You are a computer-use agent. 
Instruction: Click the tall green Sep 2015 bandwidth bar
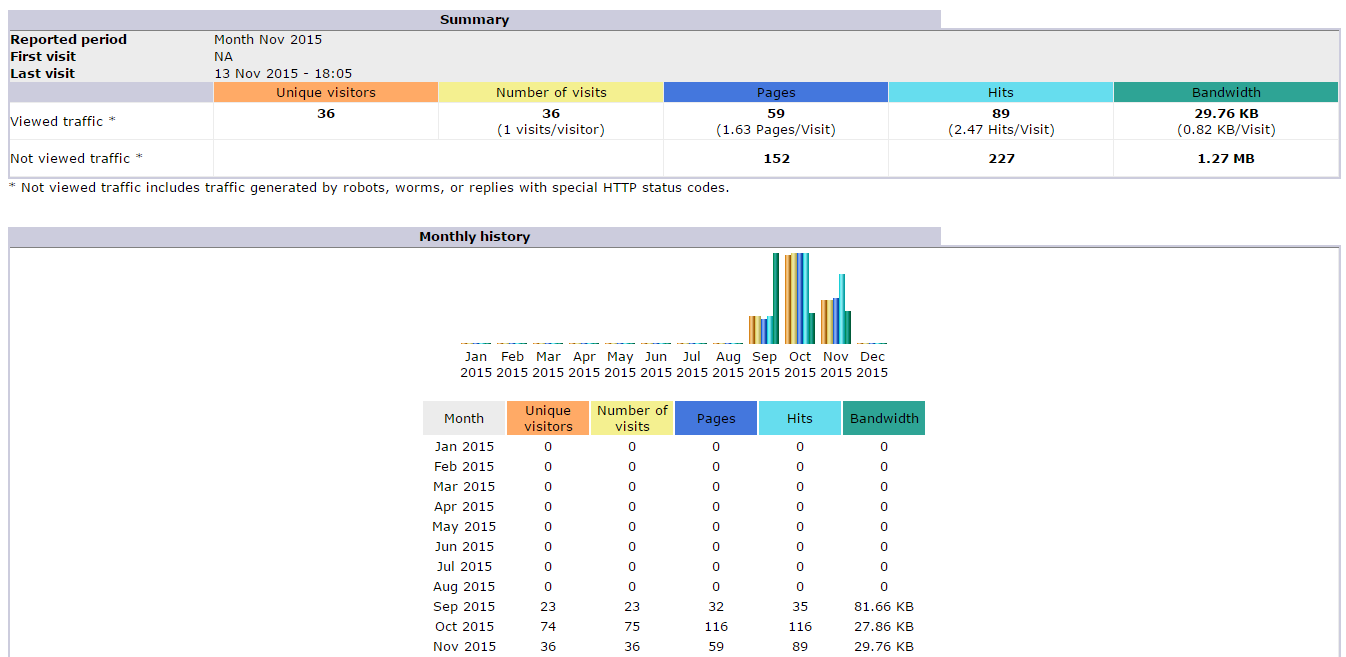[776, 298]
